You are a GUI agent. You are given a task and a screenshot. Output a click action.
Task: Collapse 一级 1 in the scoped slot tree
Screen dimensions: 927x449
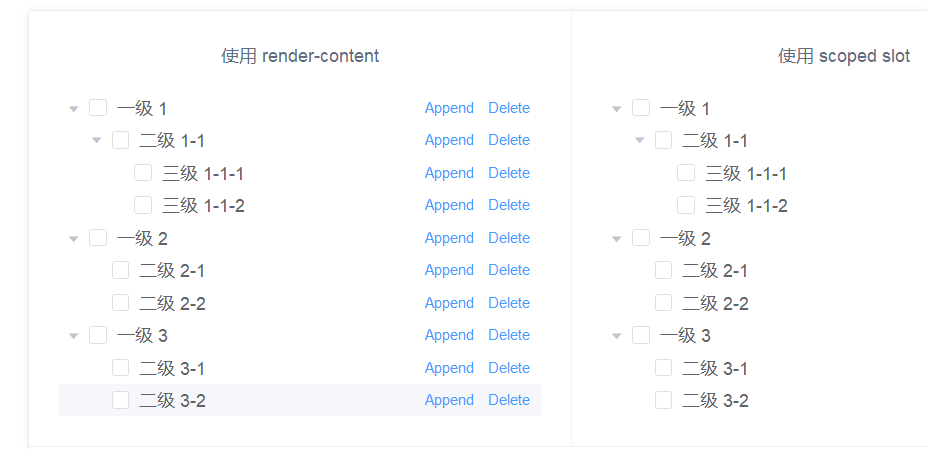(x=617, y=109)
